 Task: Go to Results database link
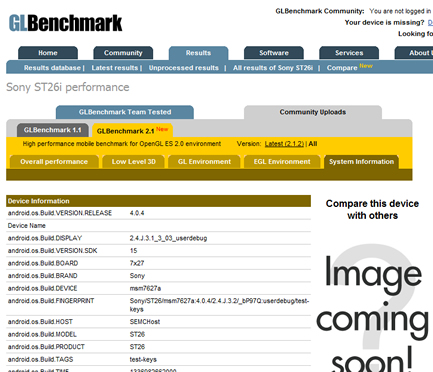point(52,68)
